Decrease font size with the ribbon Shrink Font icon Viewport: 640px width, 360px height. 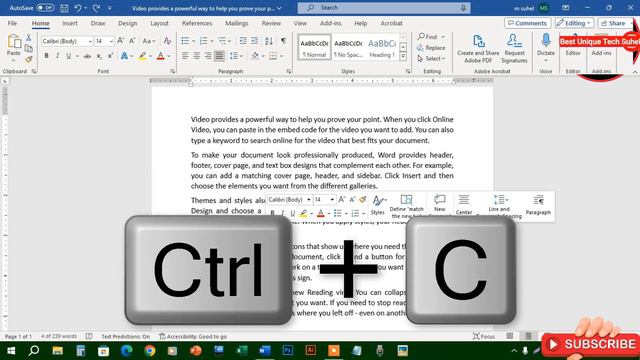pyautogui.click(x=132, y=41)
